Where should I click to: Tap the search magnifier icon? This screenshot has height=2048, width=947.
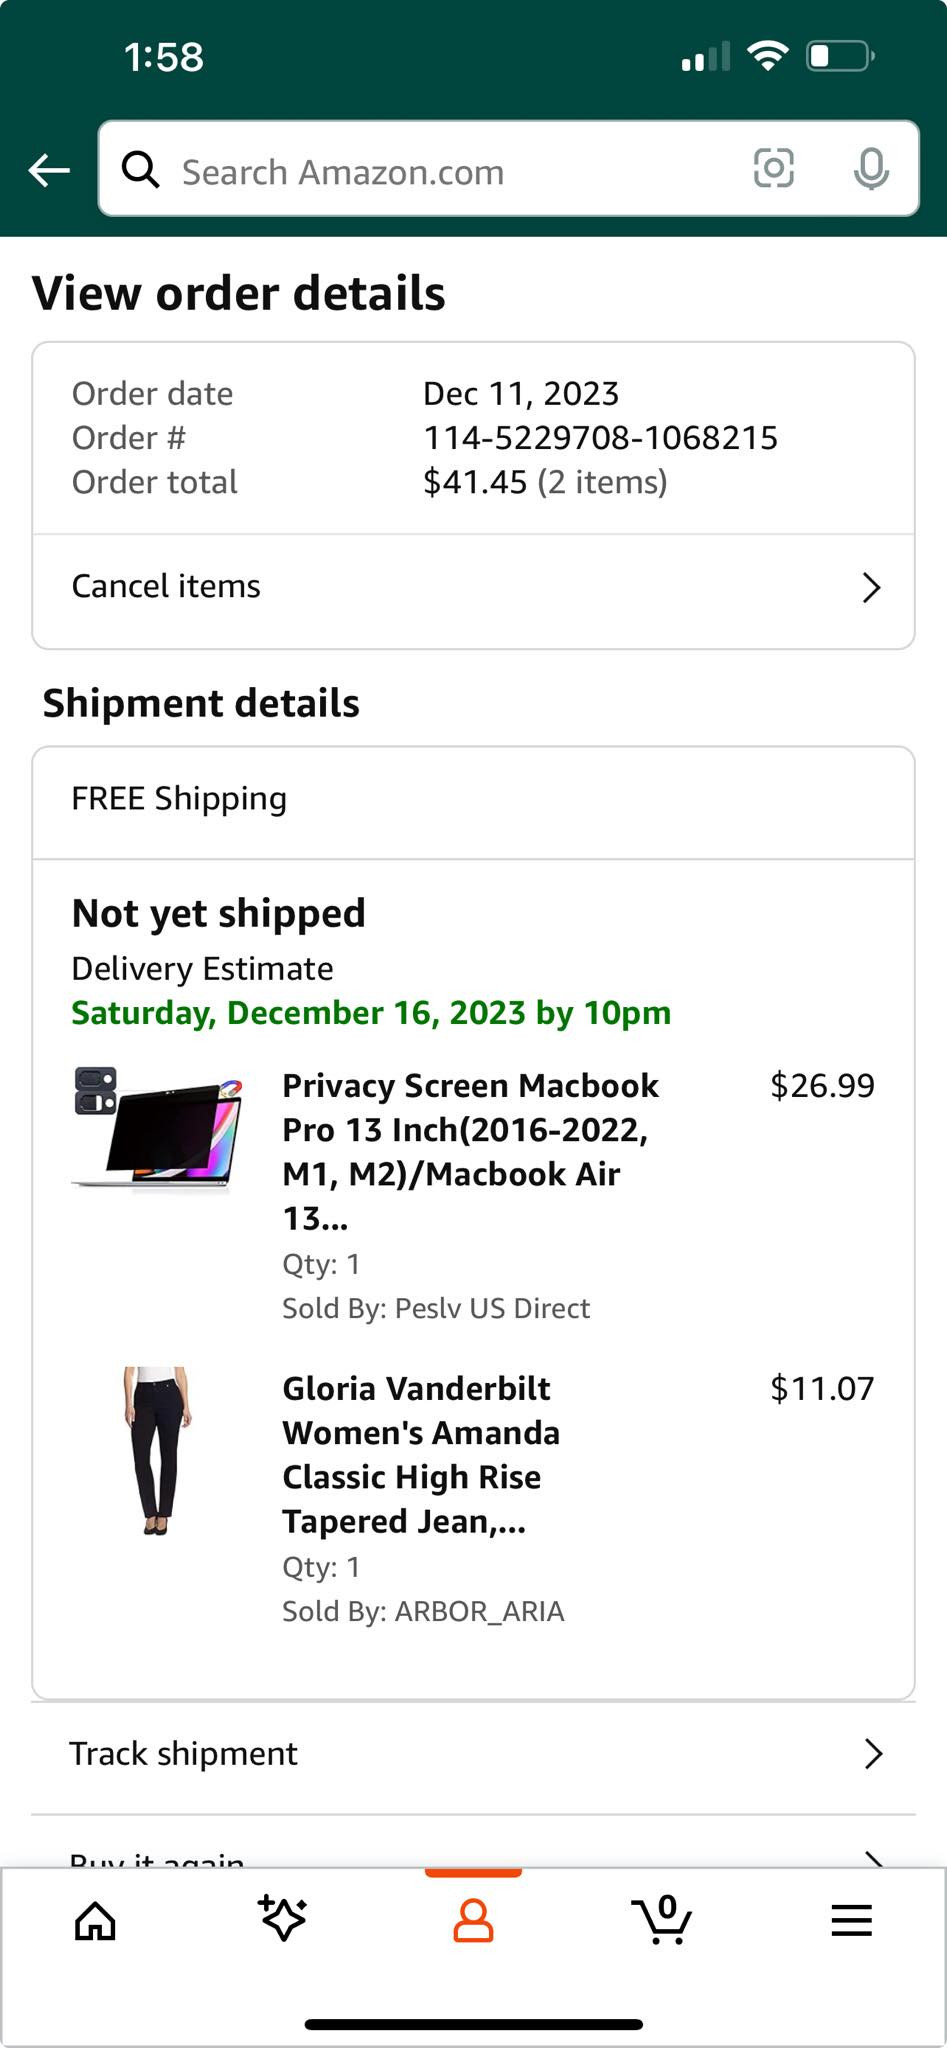pyautogui.click(x=140, y=170)
